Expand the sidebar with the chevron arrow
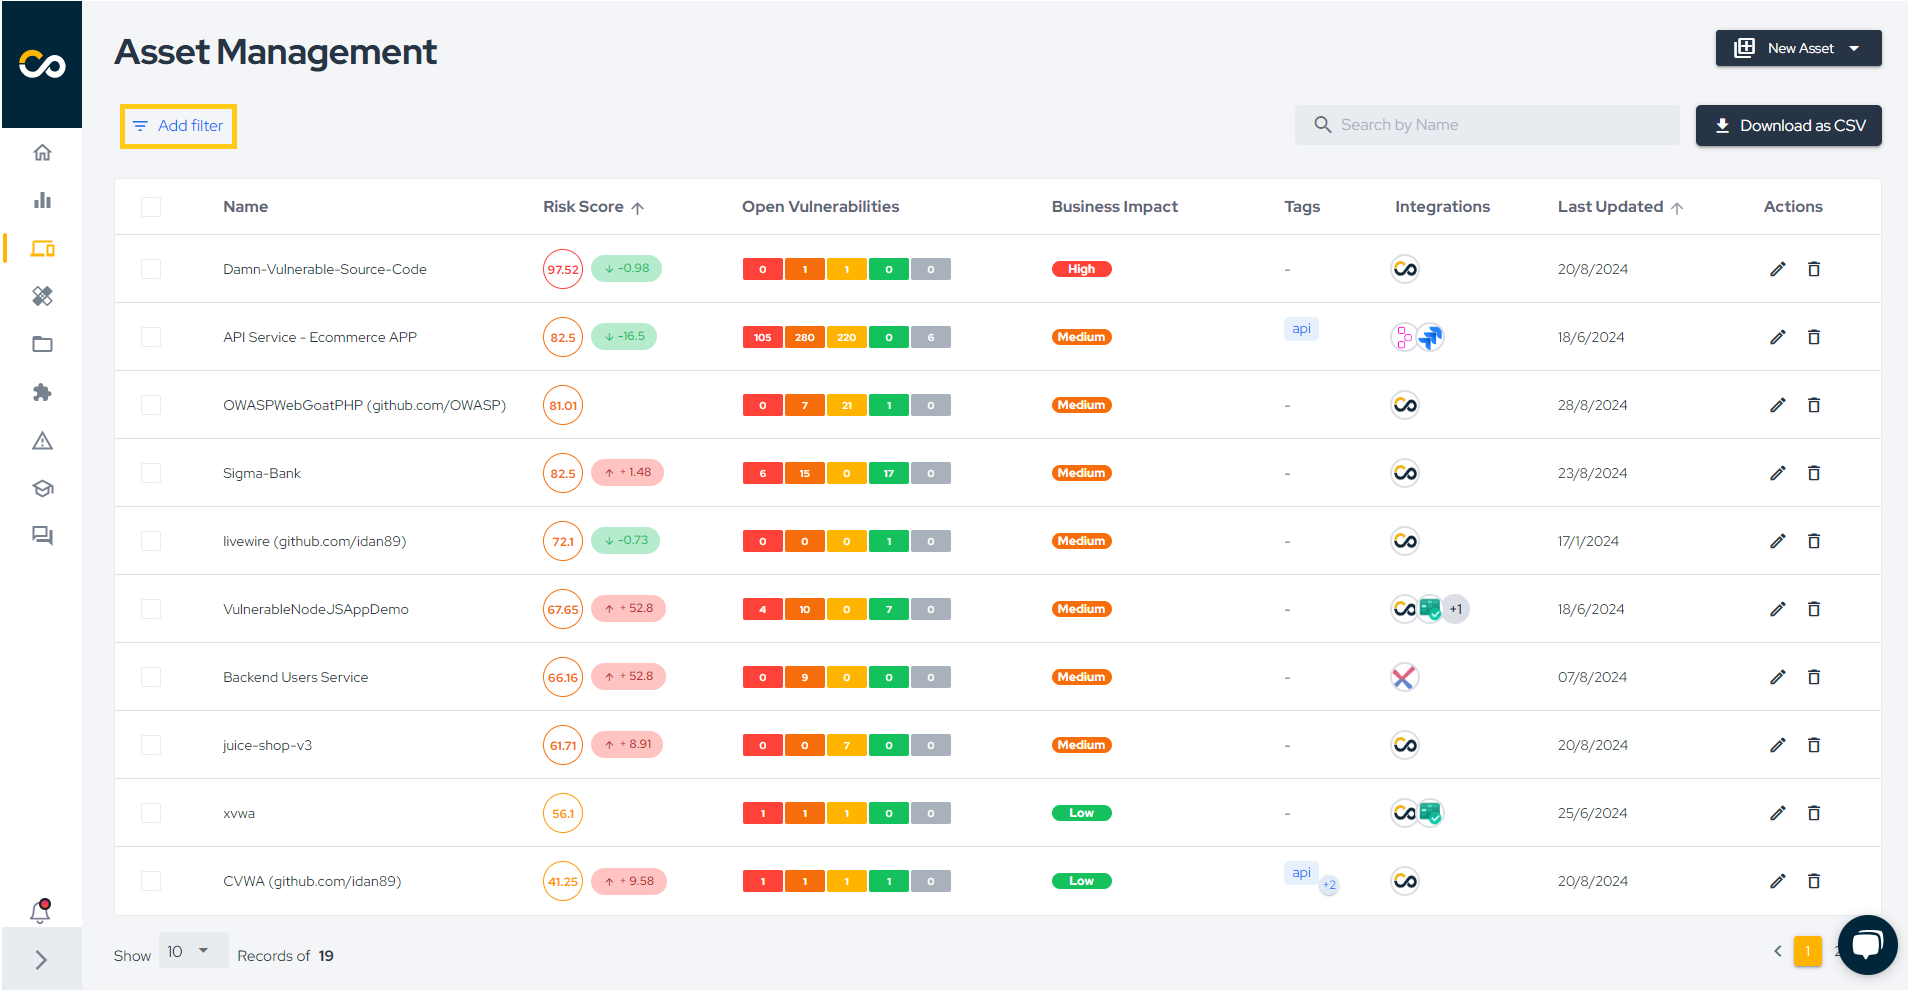Image resolution: width=1910 pixels, height=990 pixels. [41, 960]
